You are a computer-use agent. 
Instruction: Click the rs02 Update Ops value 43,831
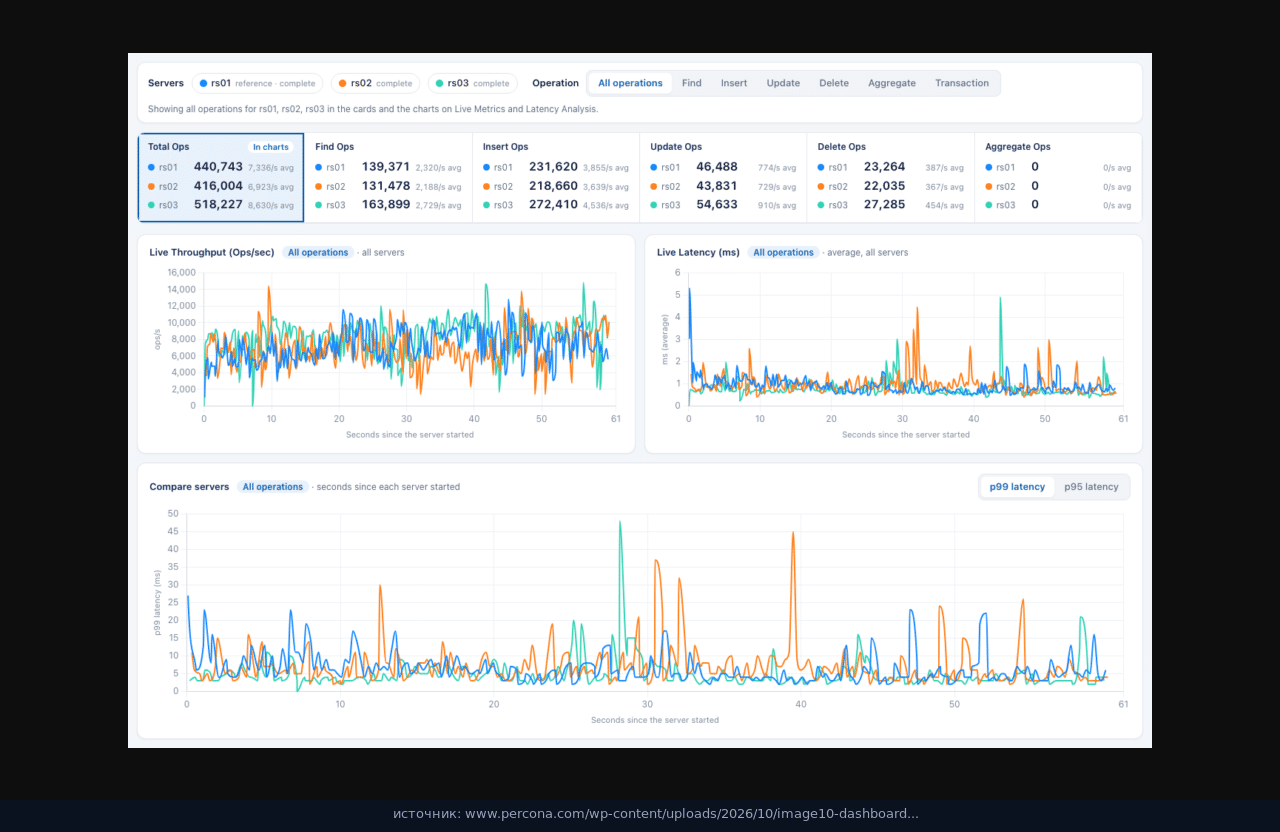pyautogui.click(x=717, y=186)
